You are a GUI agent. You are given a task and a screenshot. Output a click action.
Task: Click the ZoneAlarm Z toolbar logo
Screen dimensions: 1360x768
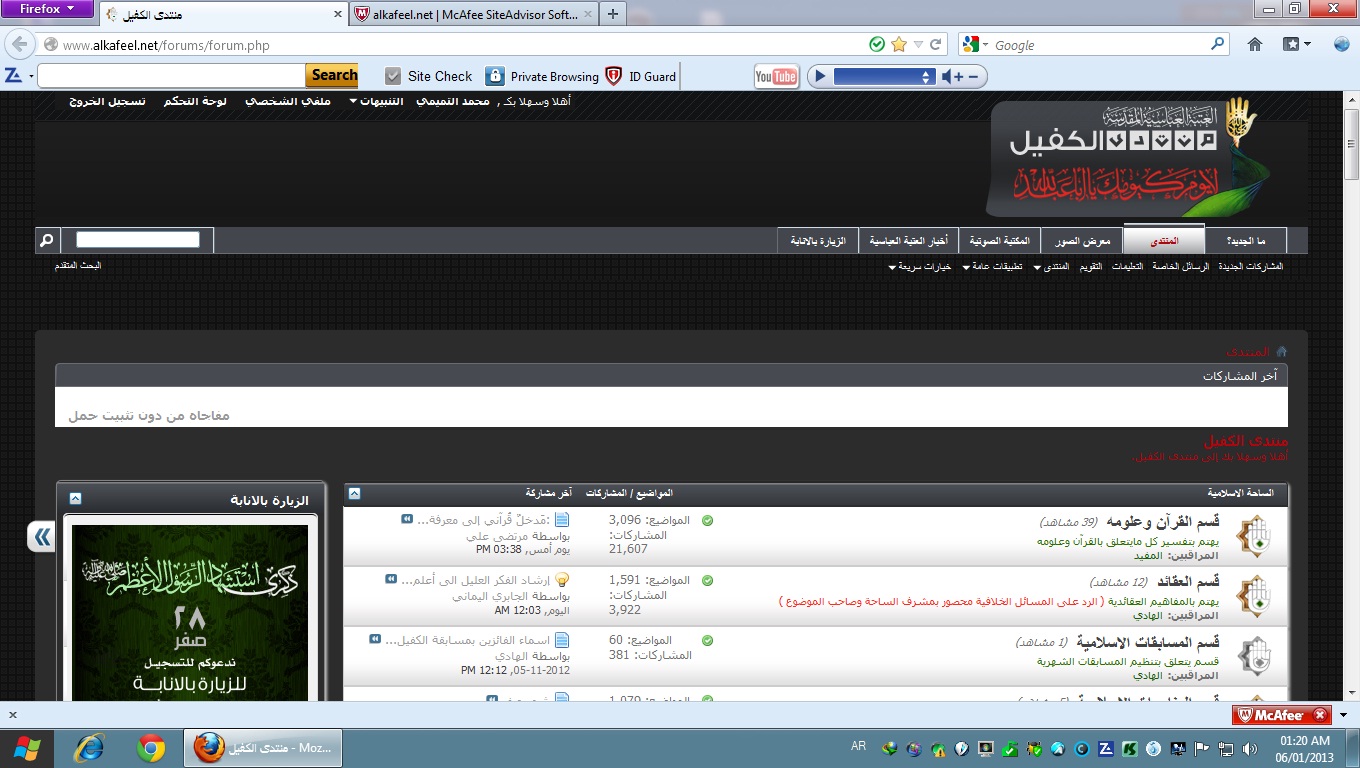[13, 75]
